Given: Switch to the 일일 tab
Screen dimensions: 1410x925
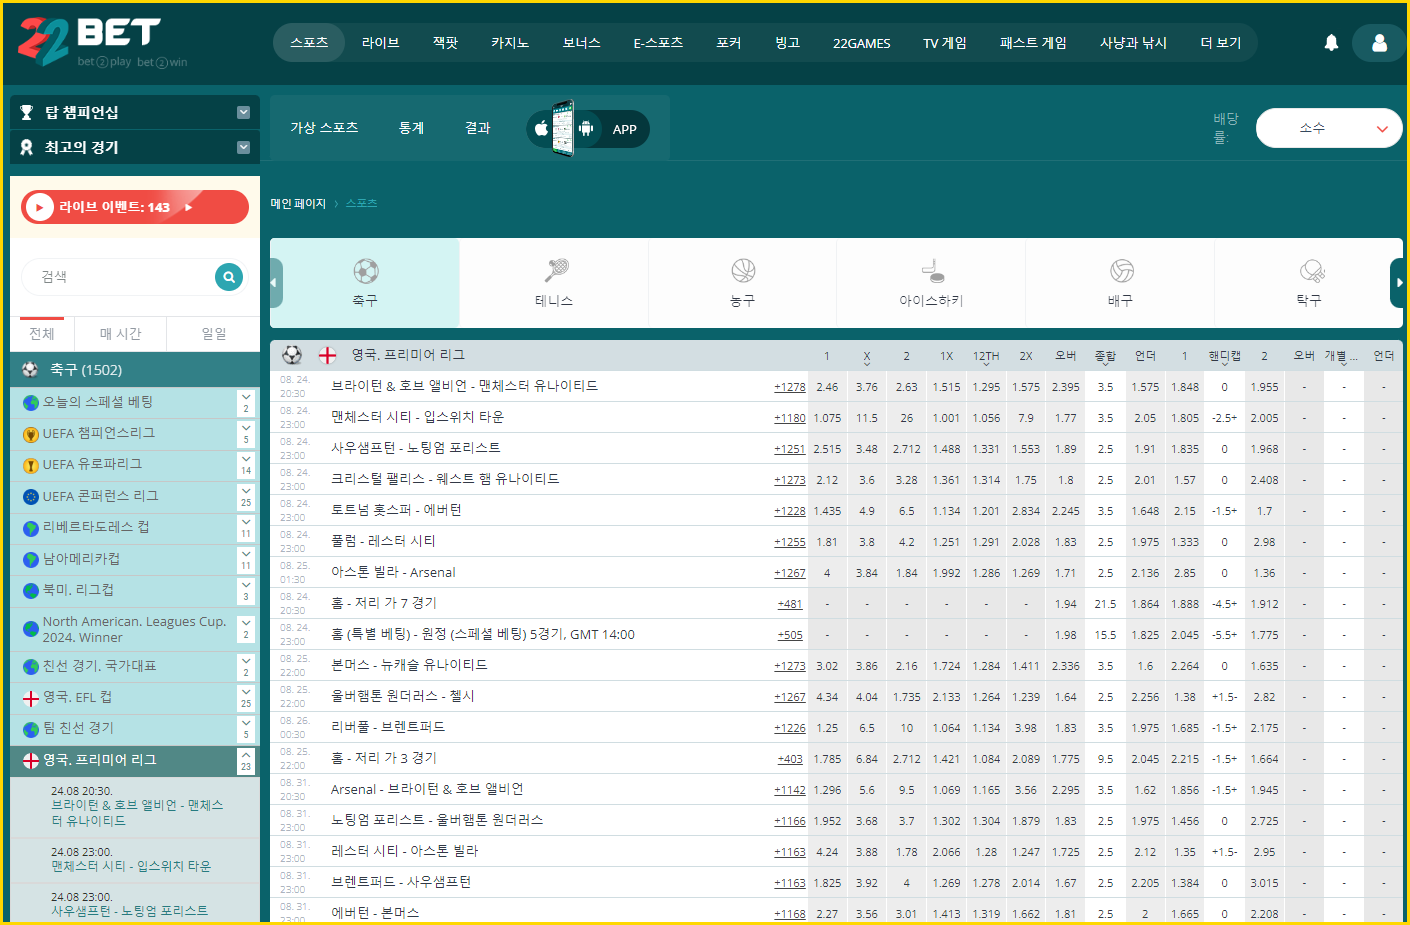Looking at the screenshot, I should (x=214, y=333).
